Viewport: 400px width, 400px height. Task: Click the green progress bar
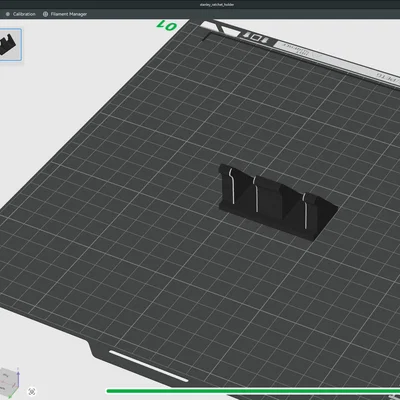point(253,391)
